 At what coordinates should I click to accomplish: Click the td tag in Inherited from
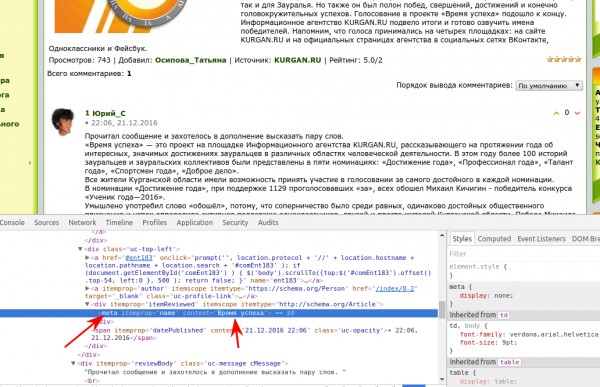pos(504,315)
